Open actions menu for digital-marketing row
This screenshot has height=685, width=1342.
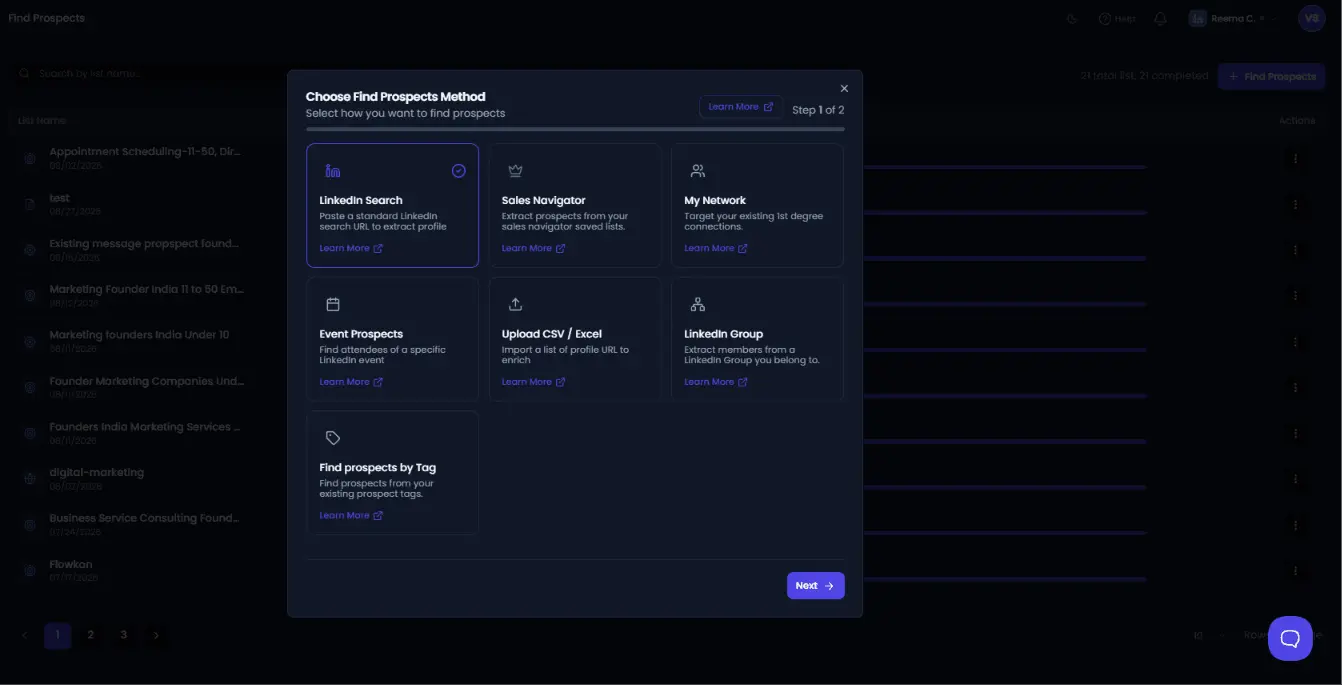pos(1295,479)
